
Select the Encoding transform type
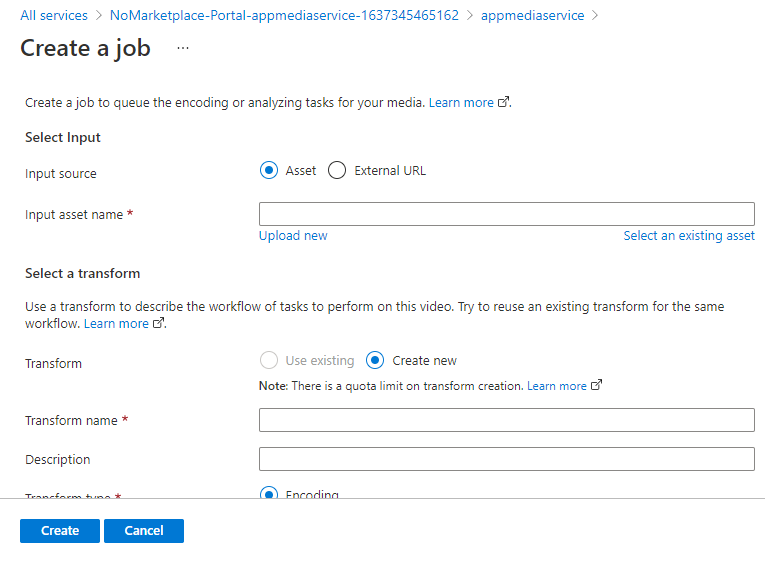268,494
